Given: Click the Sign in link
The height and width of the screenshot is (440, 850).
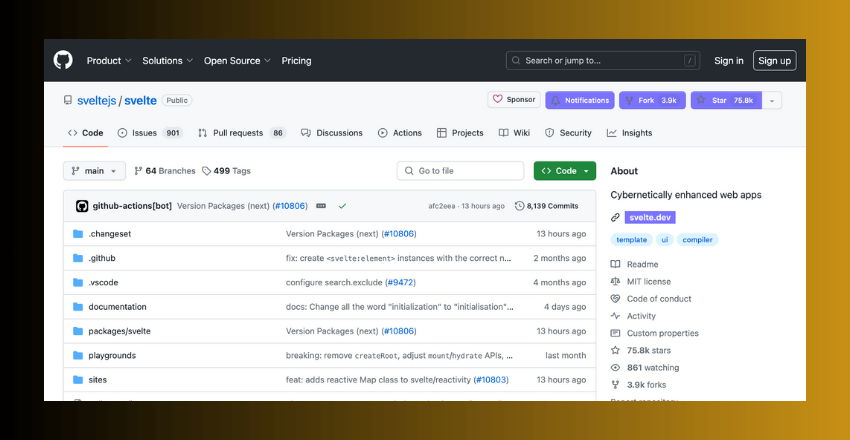Looking at the screenshot, I should (x=729, y=61).
